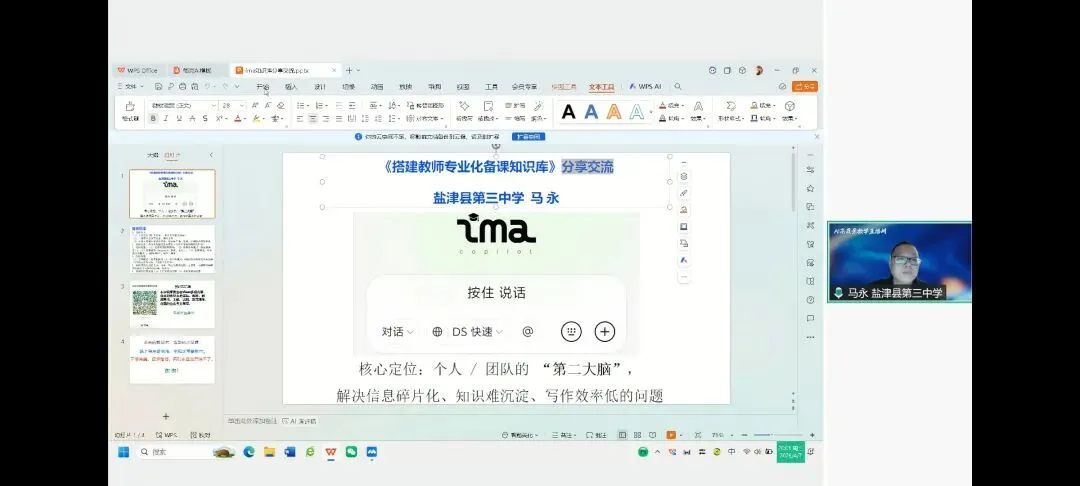
Task: Open File Explorer from taskbar
Action: click(x=269, y=452)
